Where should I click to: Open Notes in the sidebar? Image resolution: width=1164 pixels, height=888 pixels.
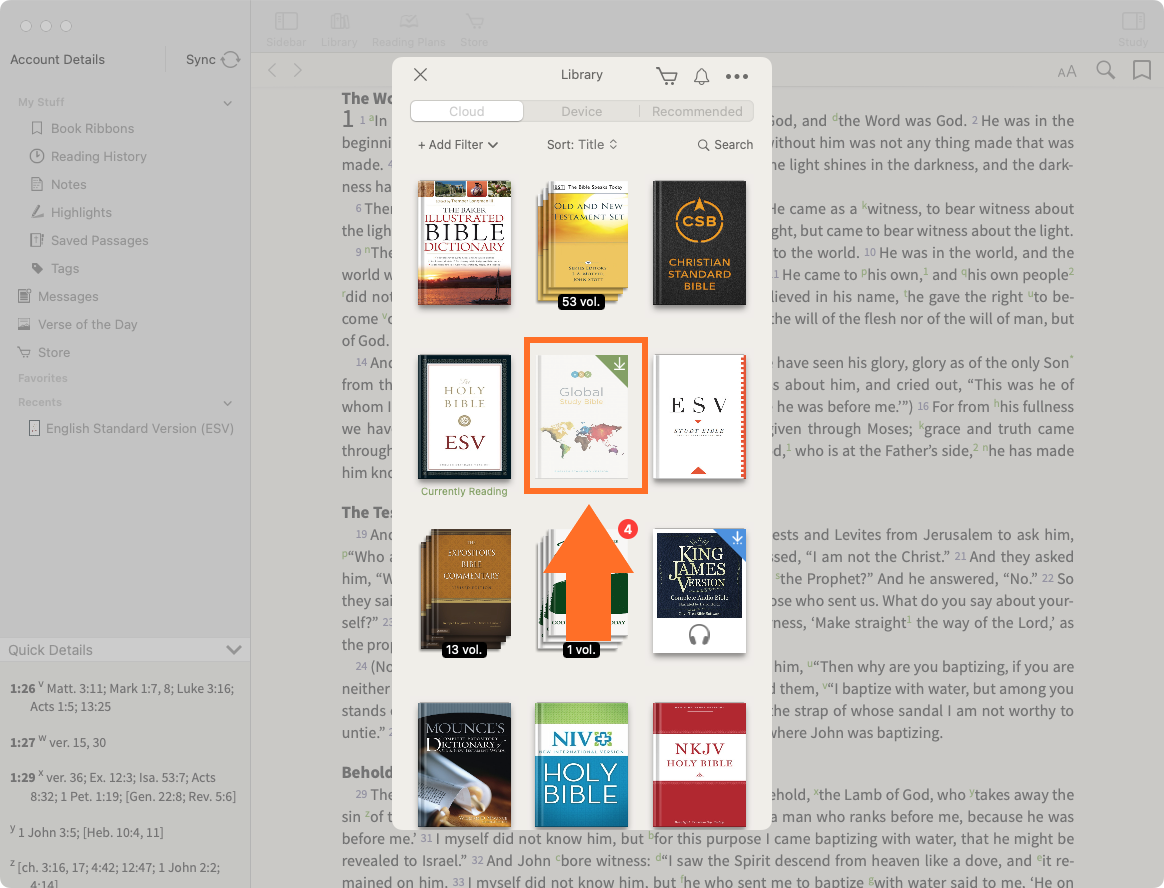pyautogui.click(x=59, y=184)
